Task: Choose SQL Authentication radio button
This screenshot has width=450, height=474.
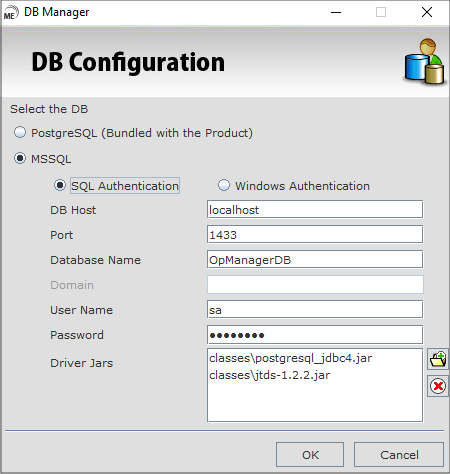Action: tap(60, 185)
